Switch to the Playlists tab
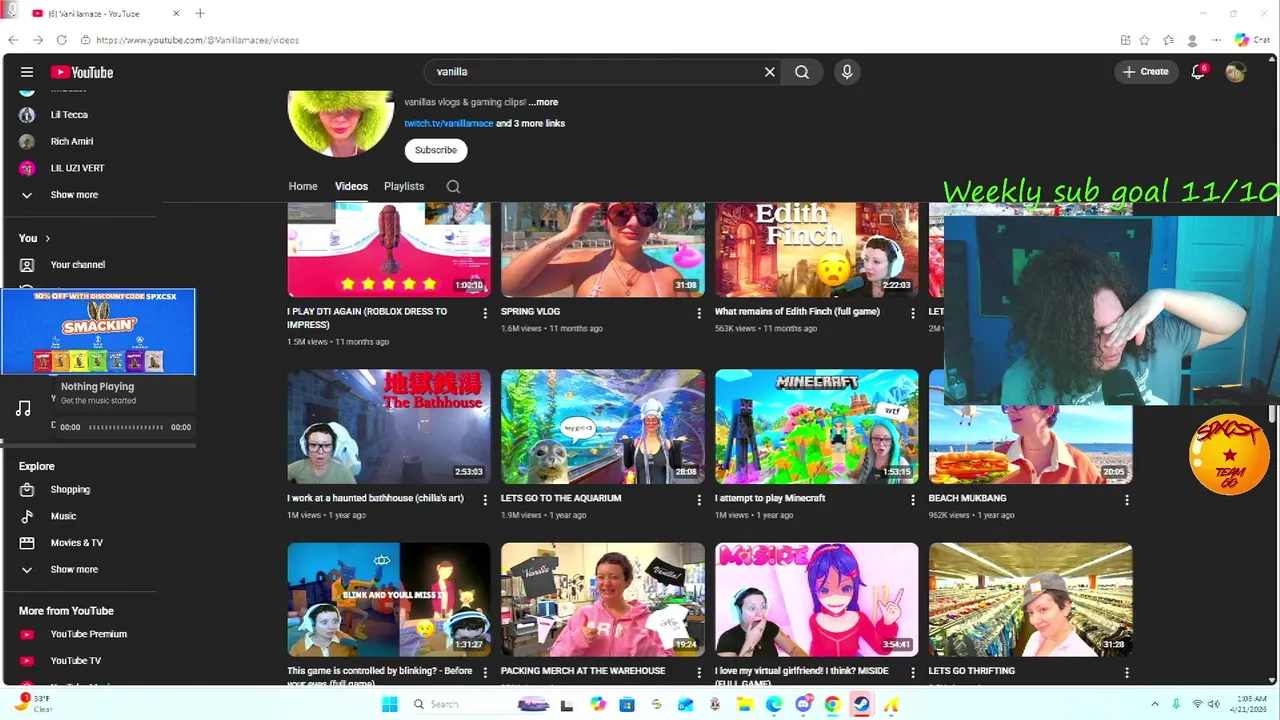The width and height of the screenshot is (1280, 720). tap(404, 186)
